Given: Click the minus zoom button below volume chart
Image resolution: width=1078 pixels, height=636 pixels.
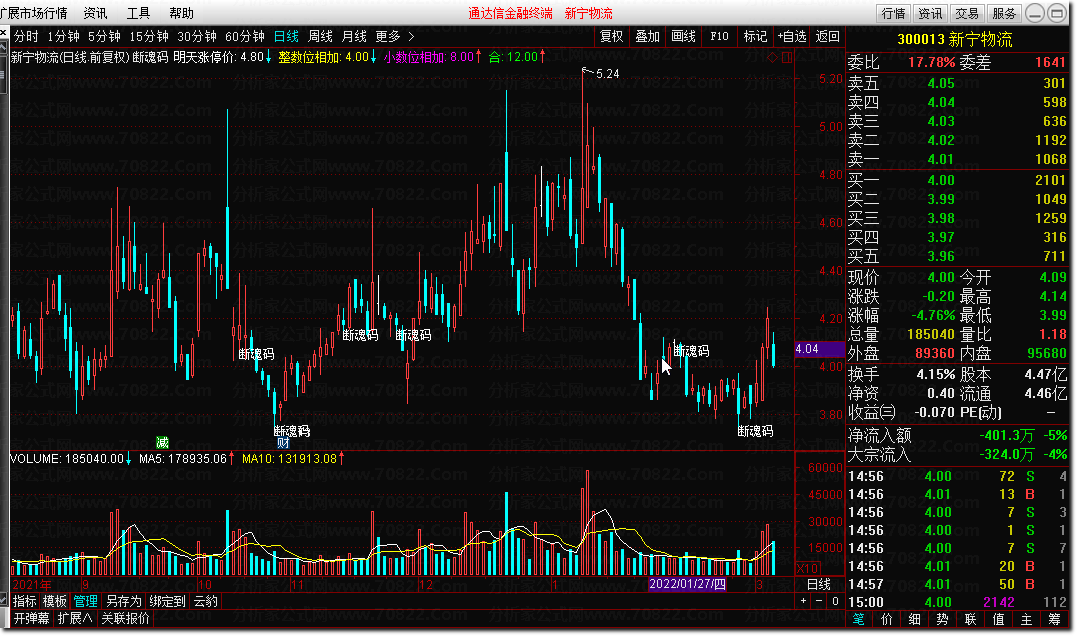Looking at the screenshot, I should pos(819,601).
